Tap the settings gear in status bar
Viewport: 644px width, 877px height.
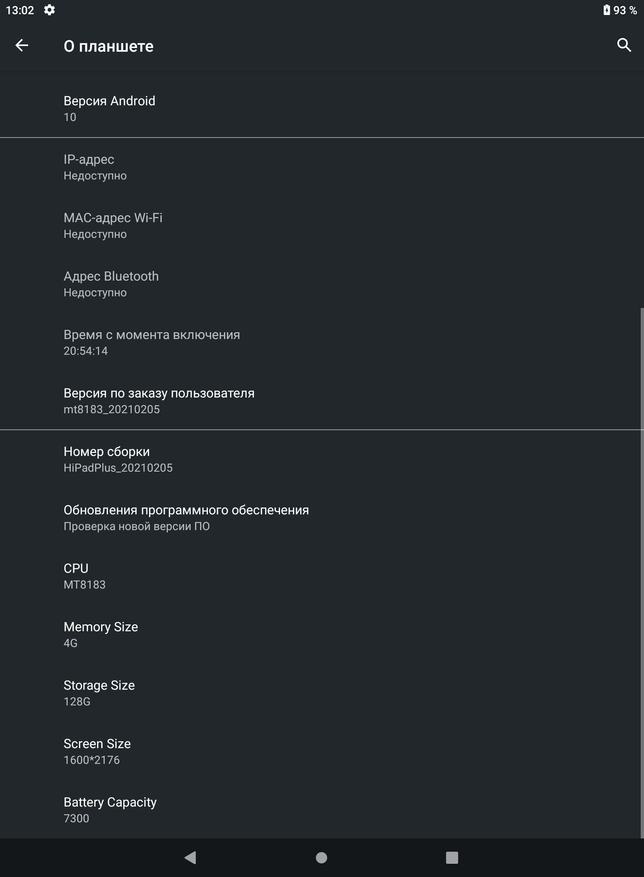[x=49, y=10]
